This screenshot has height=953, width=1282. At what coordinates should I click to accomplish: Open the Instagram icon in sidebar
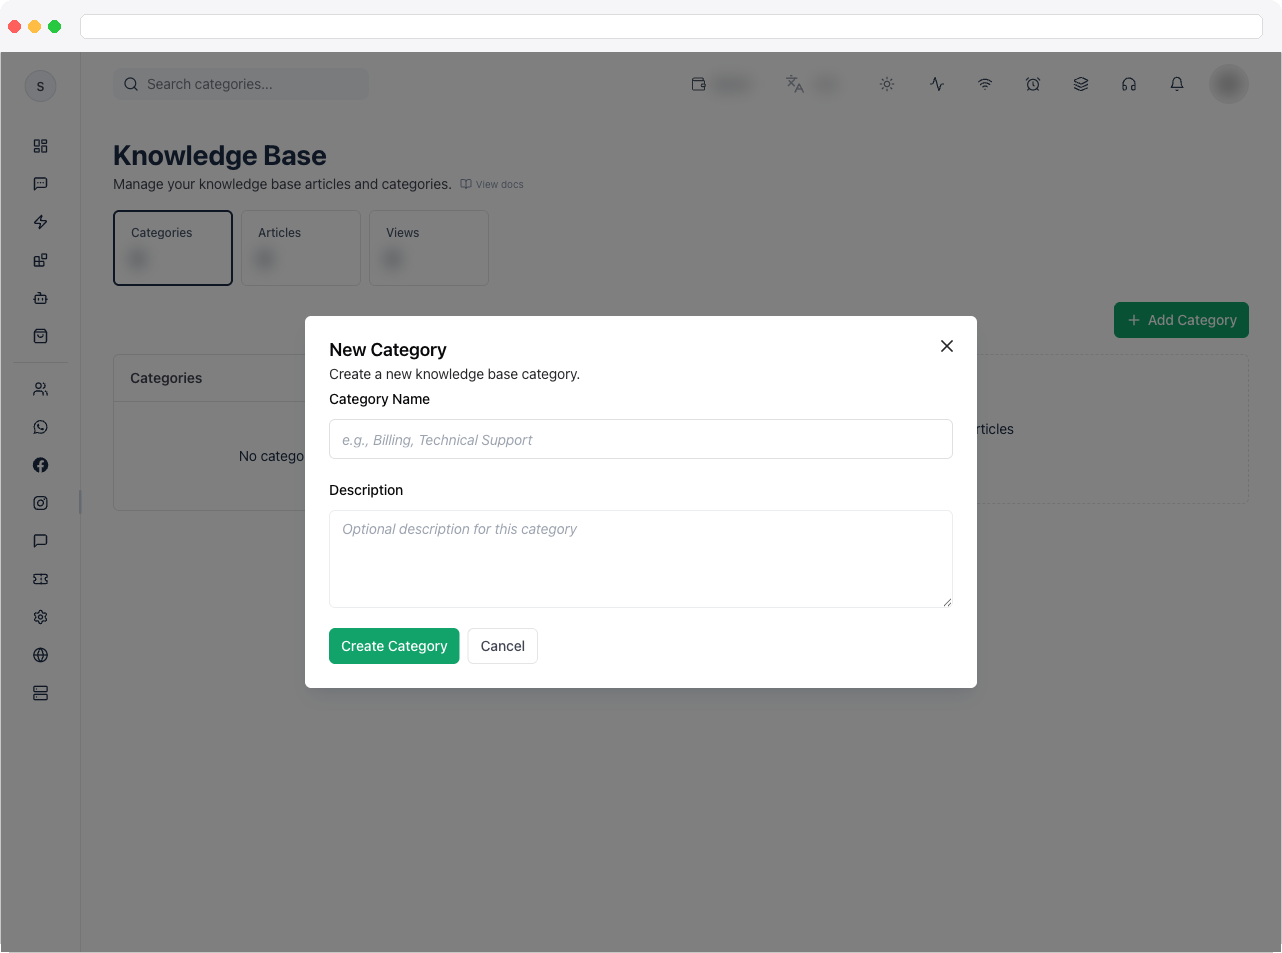(x=40, y=503)
